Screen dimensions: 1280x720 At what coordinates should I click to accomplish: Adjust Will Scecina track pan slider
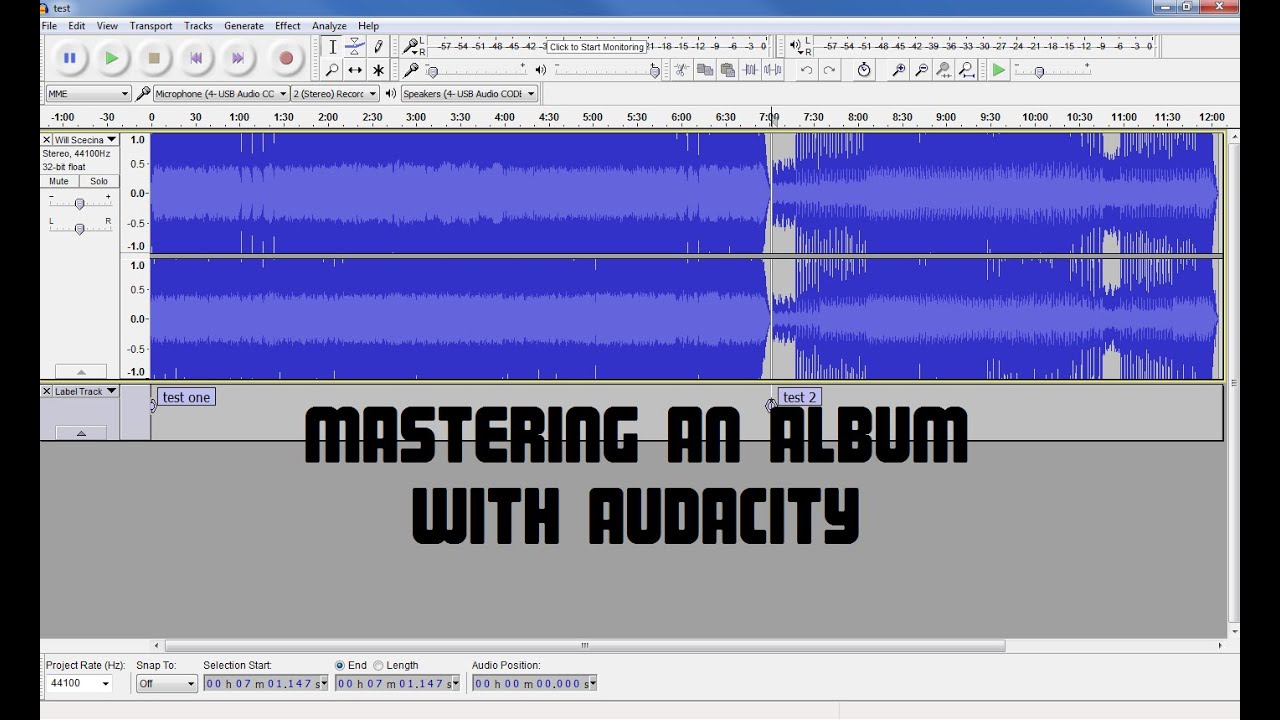point(80,228)
